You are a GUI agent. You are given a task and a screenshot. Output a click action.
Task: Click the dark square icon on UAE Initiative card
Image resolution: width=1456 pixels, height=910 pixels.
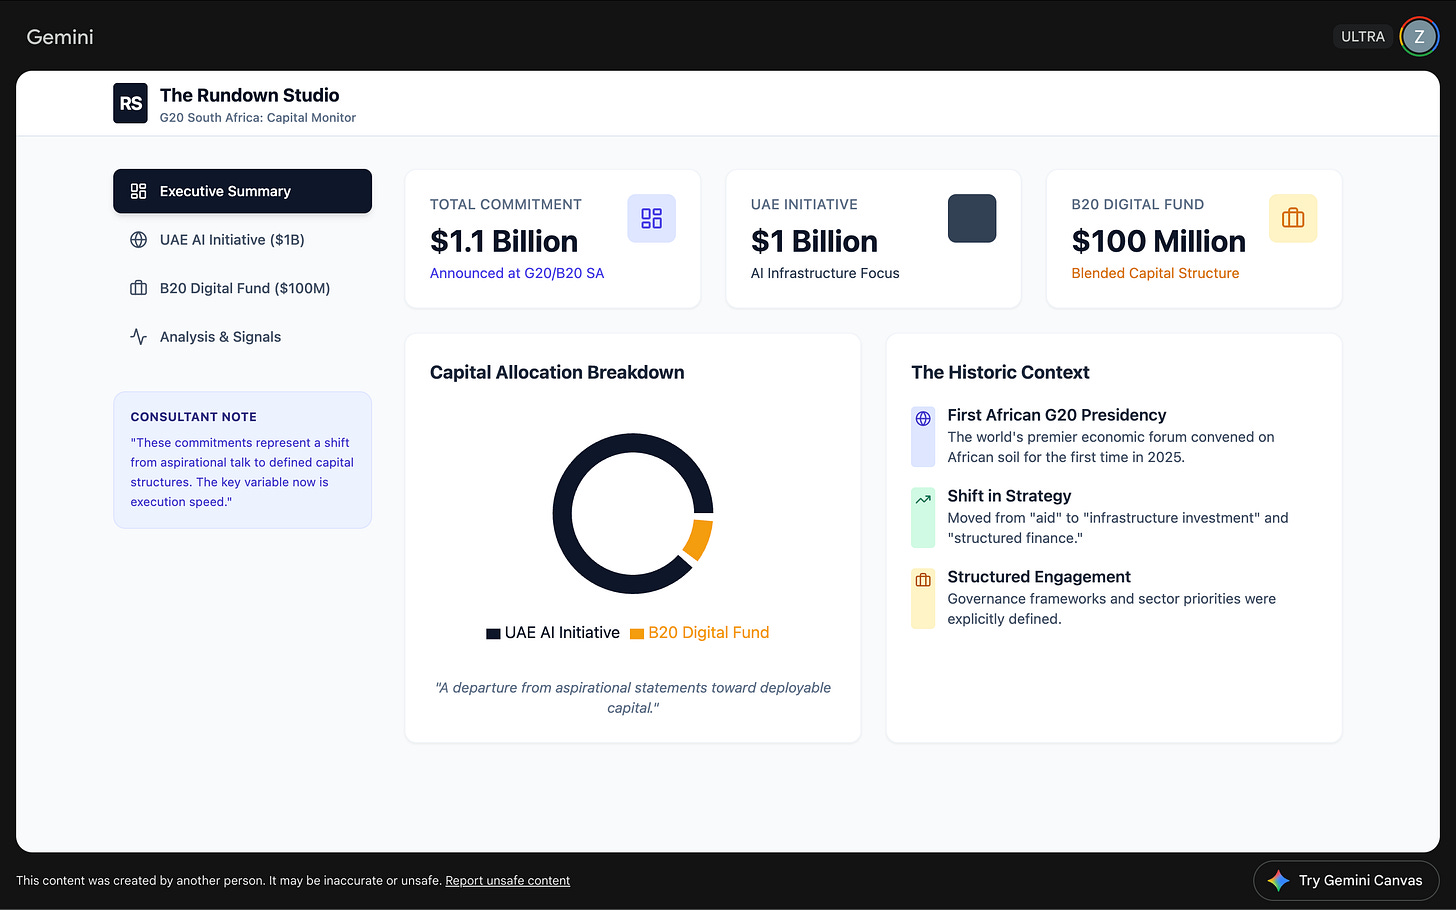coord(972,218)
